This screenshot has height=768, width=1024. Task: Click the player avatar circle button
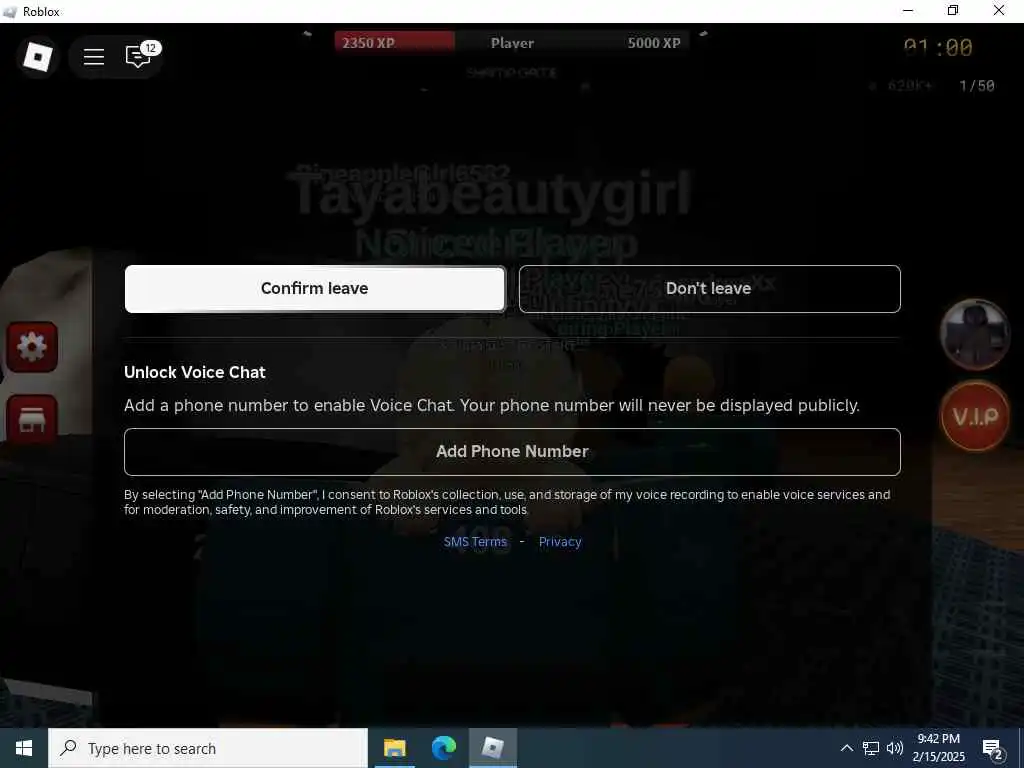tap(975, 334)
